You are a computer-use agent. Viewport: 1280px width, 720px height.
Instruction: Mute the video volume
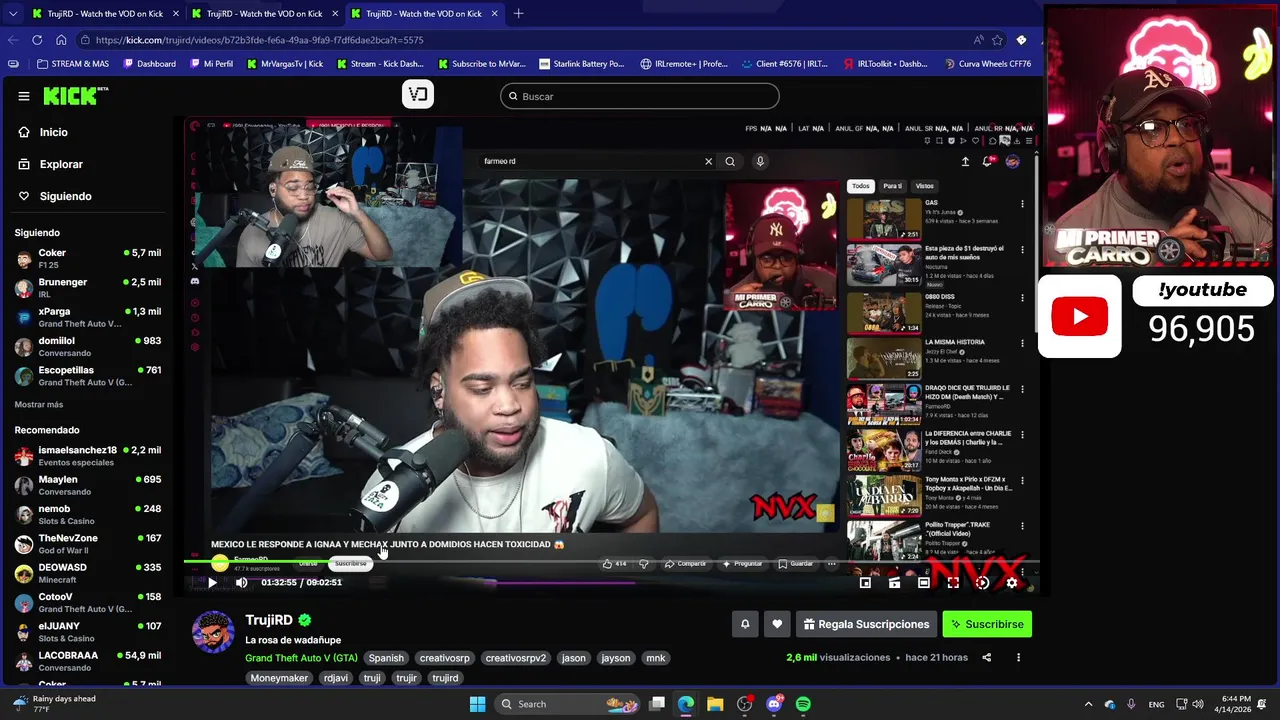[x=241, y=582]
